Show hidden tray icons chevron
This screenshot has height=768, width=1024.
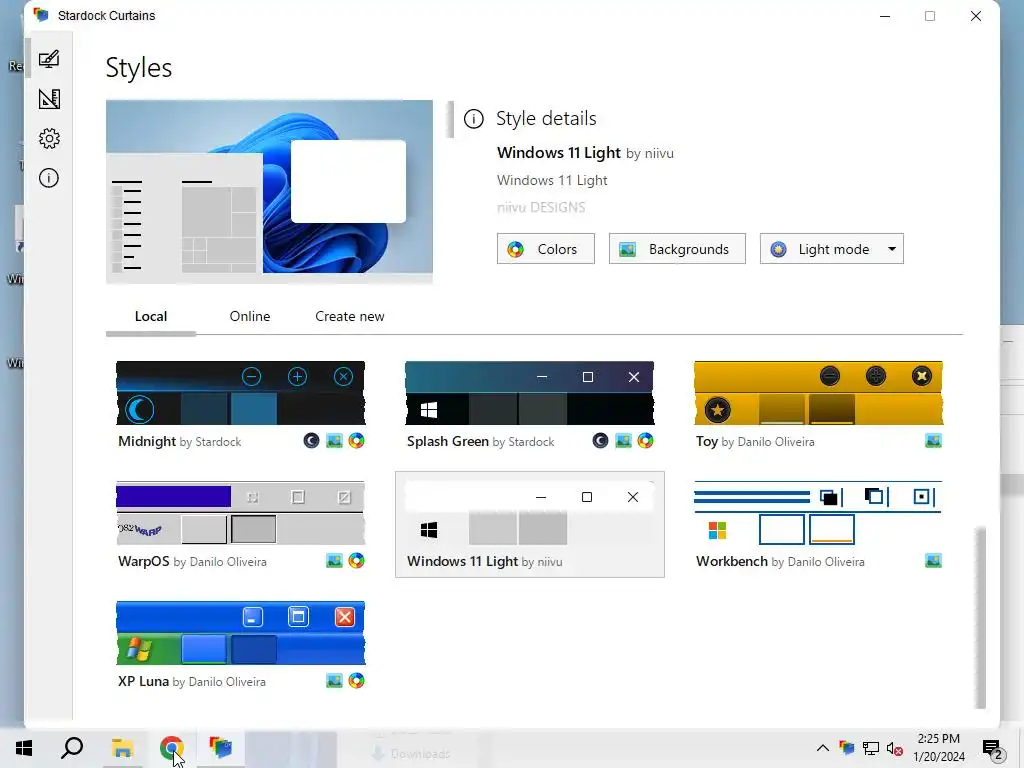tap(823, 748)
